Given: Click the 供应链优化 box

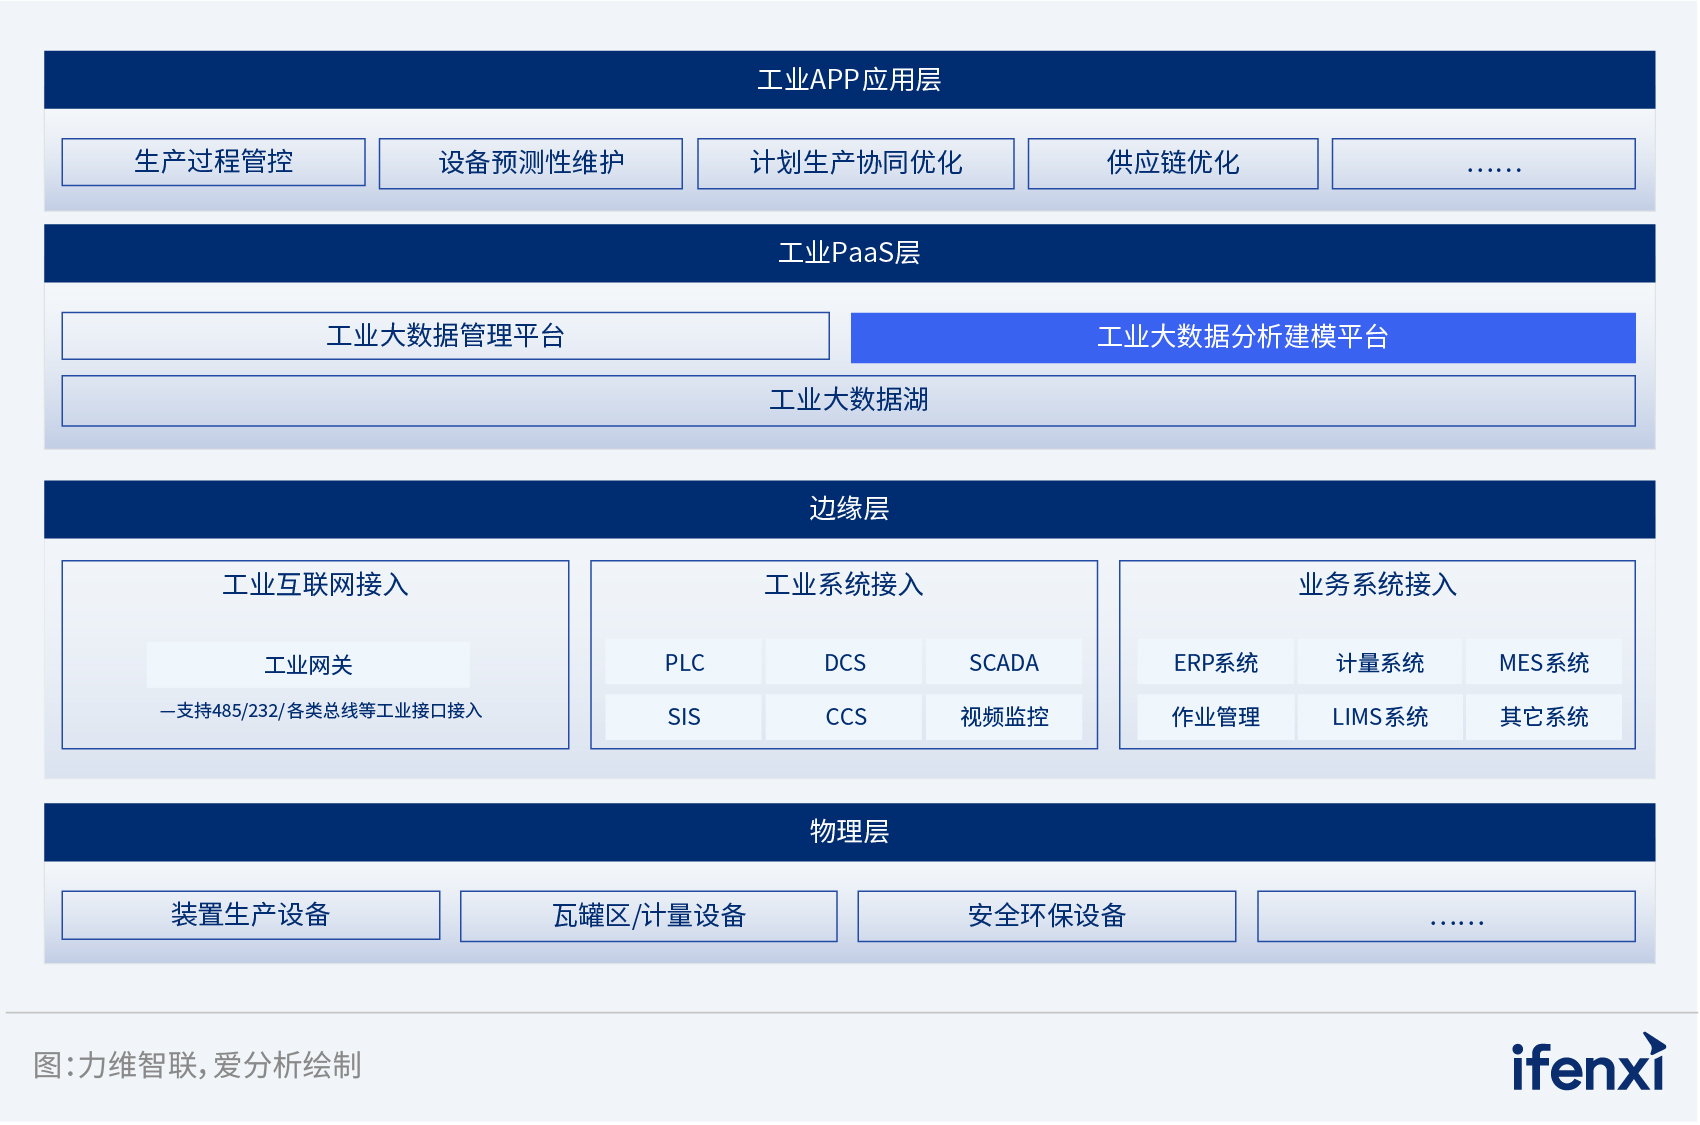Looking at the screenshot, I should point(1173,163).
